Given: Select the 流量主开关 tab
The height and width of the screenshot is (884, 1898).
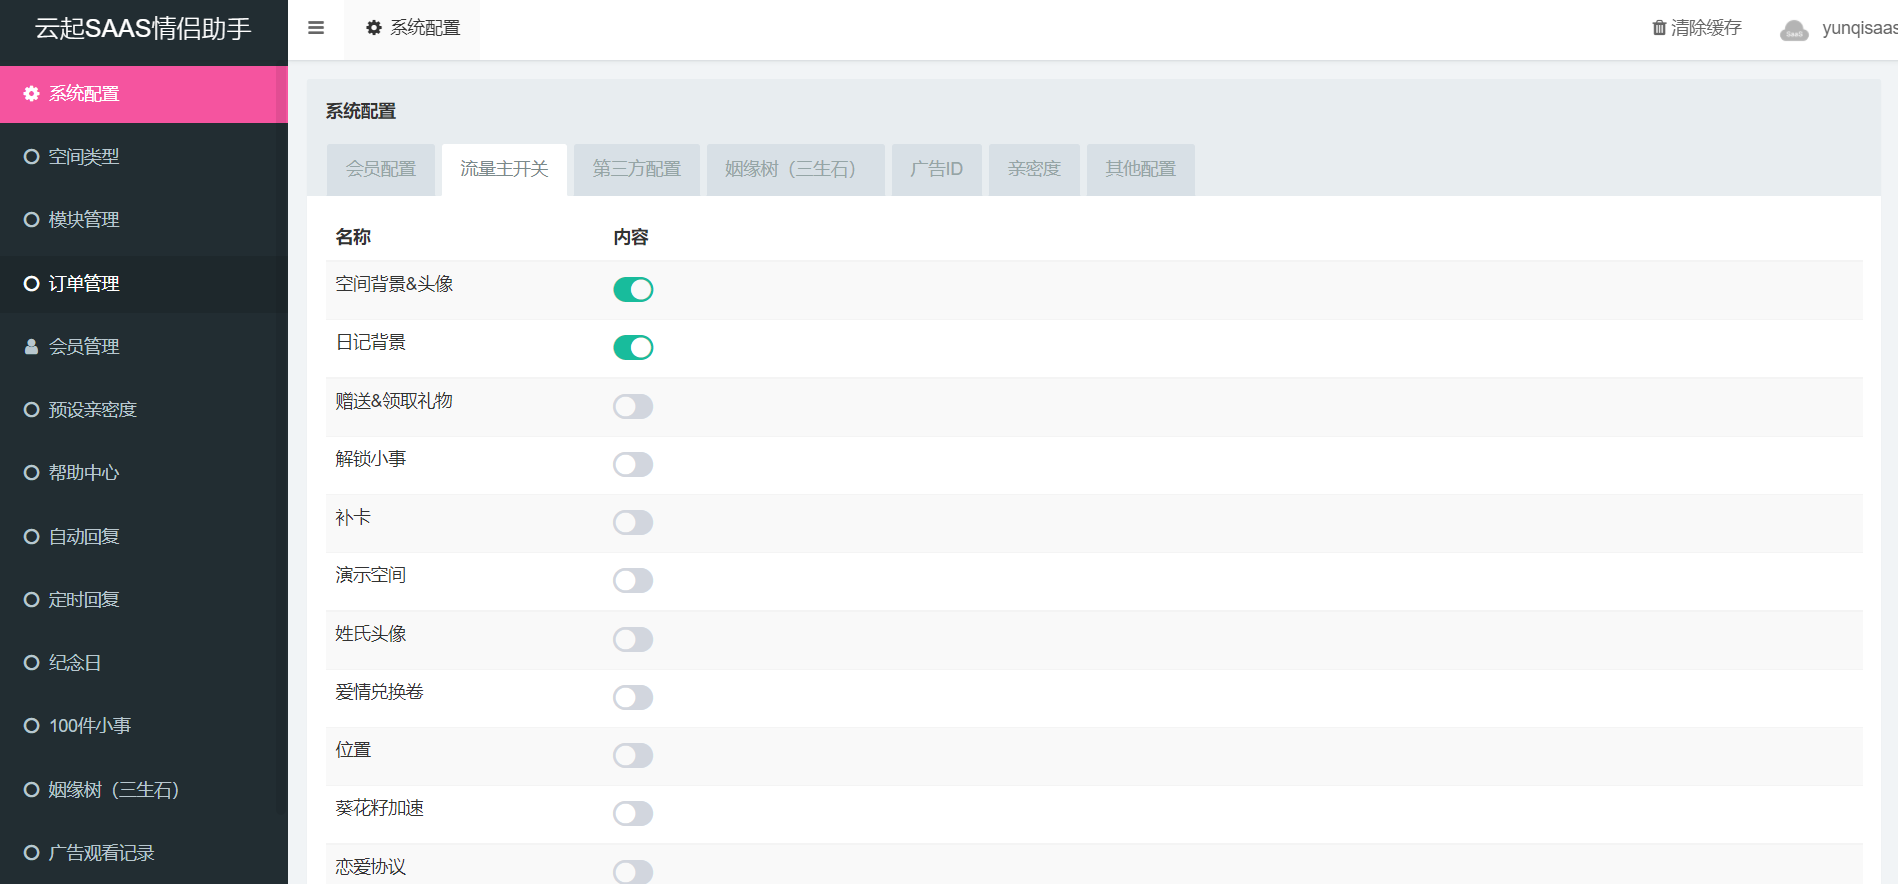Looking at the screenshot, I should point(504,169).
